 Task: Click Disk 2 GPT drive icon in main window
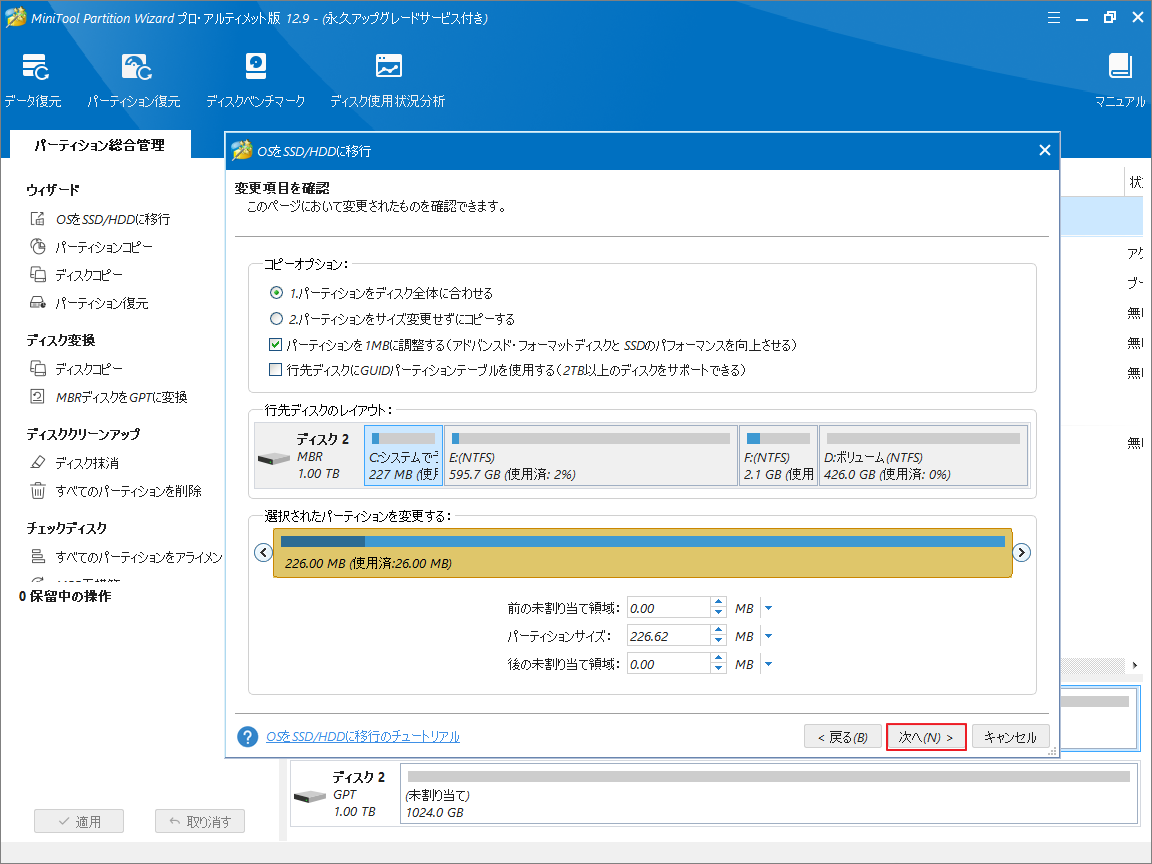(309, 796)
